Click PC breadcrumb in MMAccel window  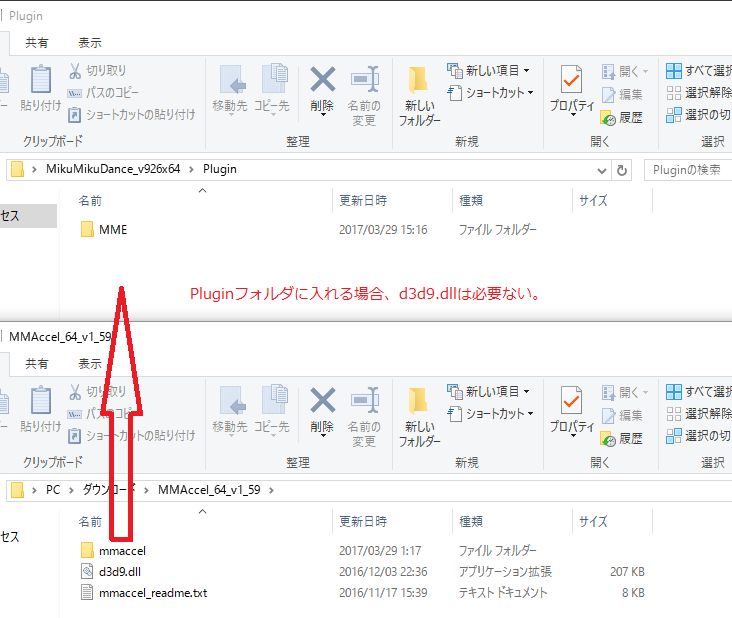pyautogui.click(x=53, y=490)
